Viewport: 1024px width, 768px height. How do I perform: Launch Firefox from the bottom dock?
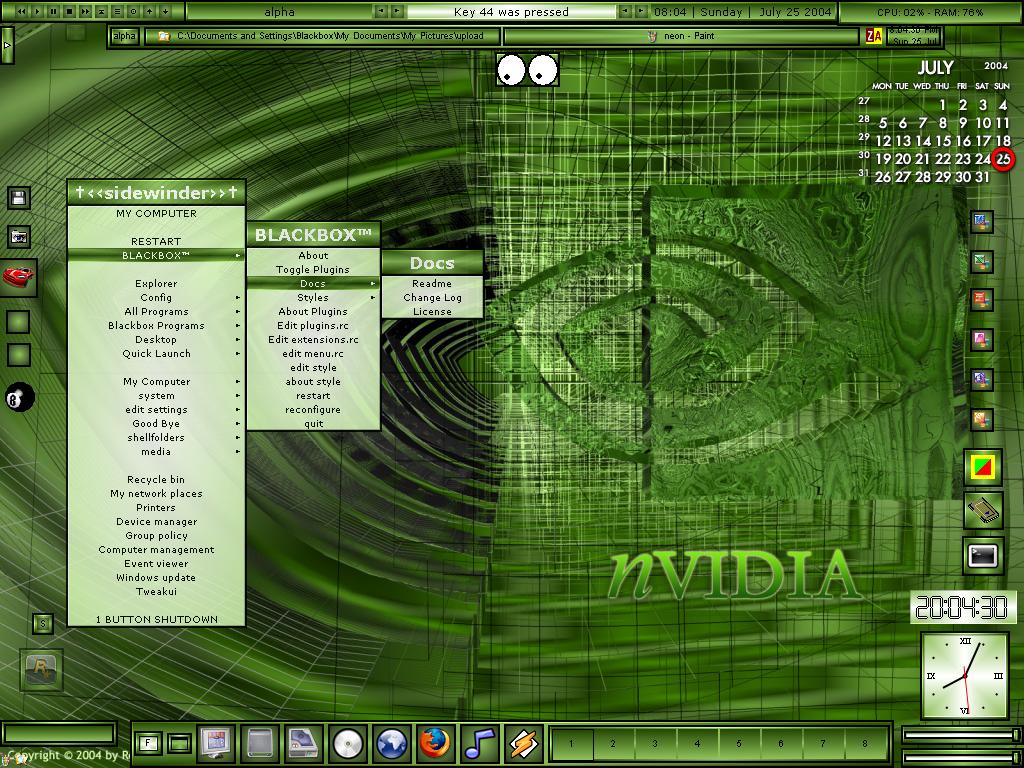pos(436,743)
